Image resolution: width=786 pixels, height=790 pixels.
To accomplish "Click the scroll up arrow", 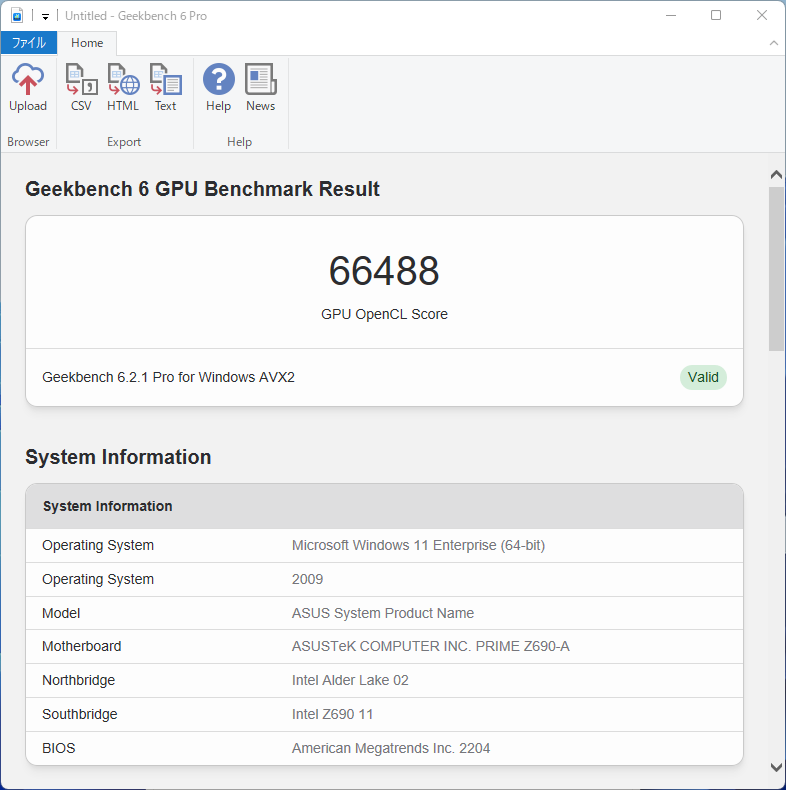I will [x=776, y=175].
